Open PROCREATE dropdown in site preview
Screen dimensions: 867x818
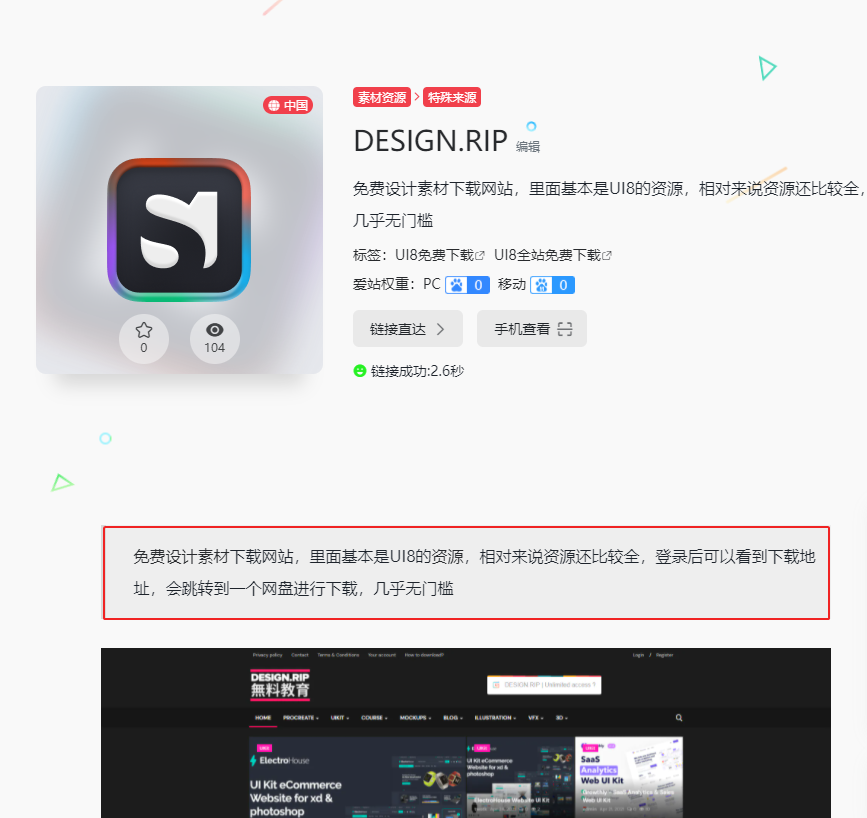coord(301,718)
